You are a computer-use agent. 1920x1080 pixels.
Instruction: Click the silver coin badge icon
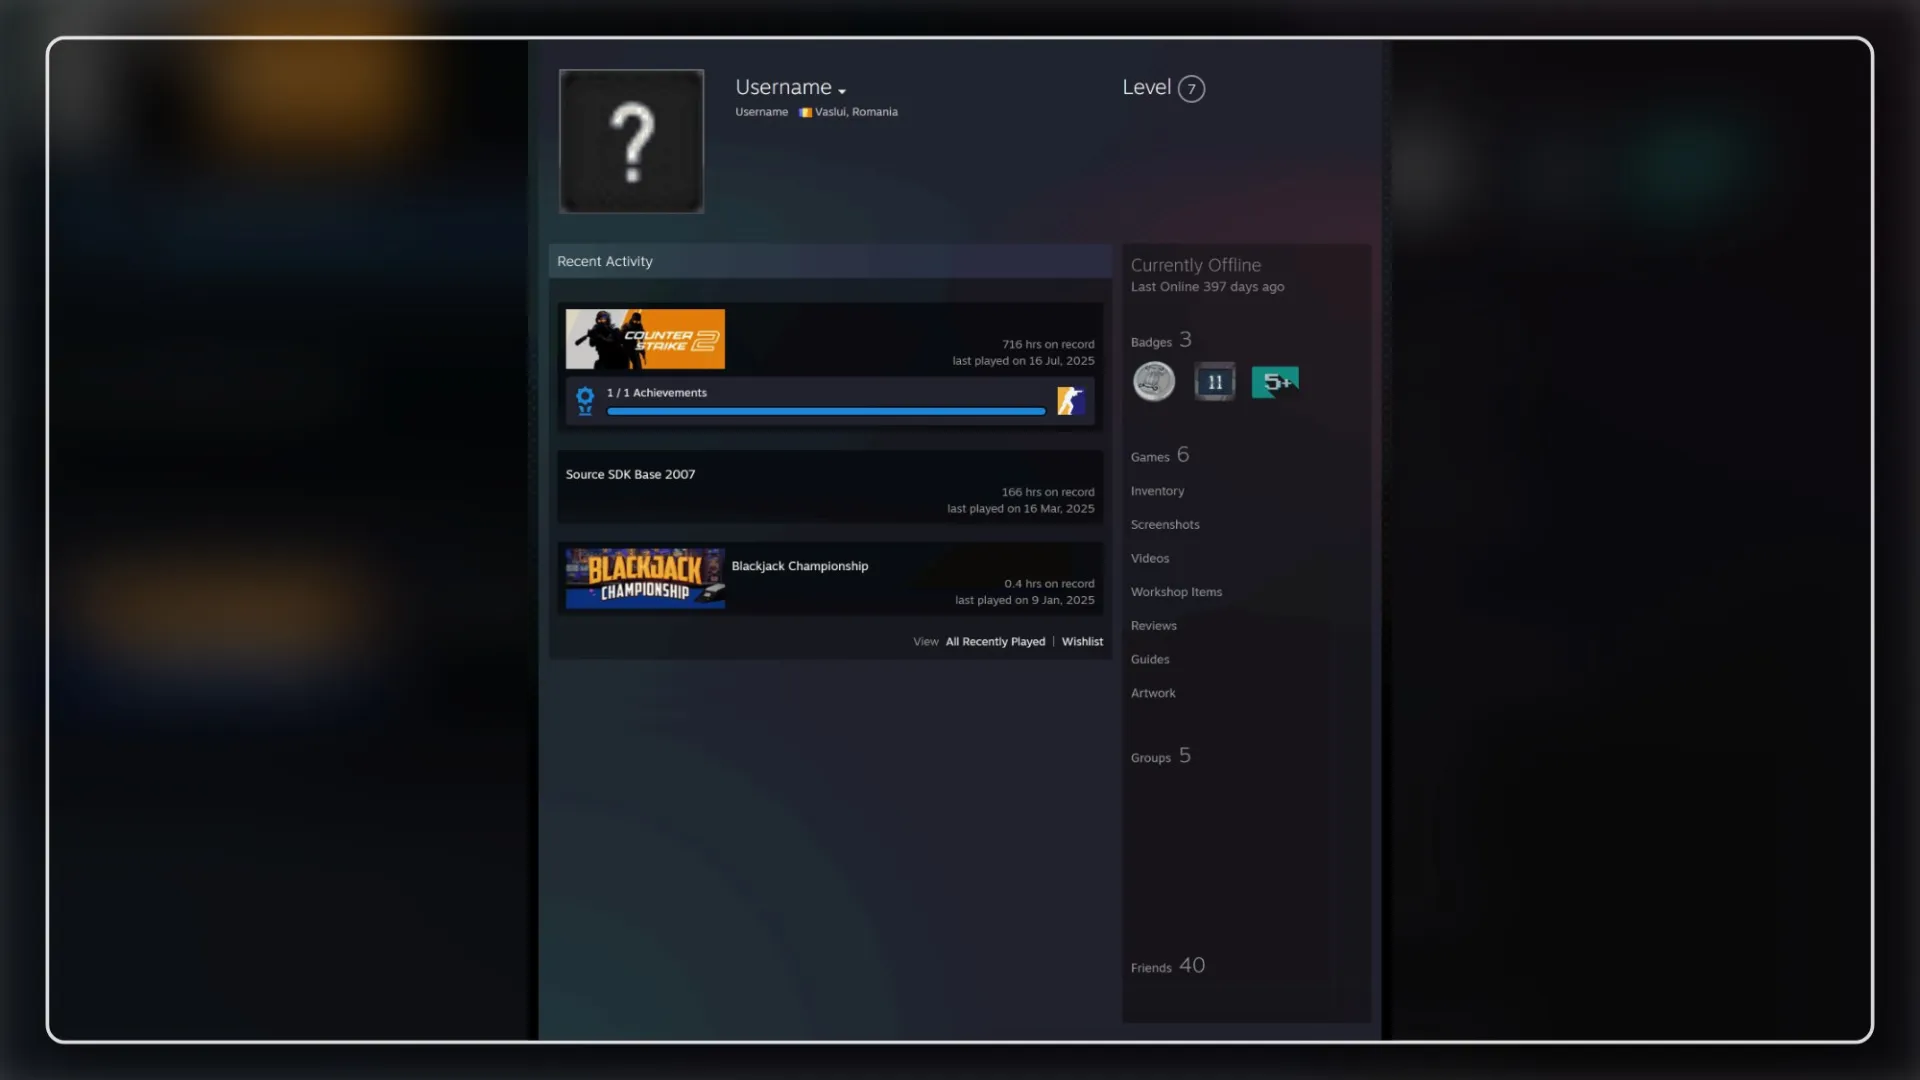[x=1154, y=382]
